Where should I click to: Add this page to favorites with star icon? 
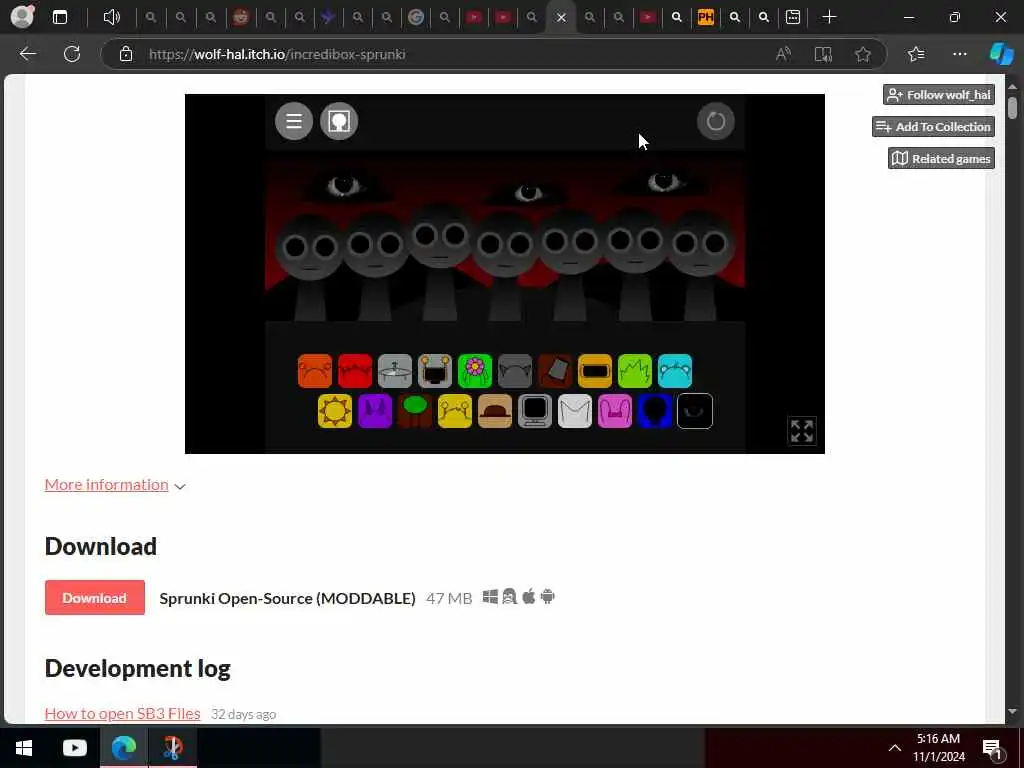pos(863,54)
